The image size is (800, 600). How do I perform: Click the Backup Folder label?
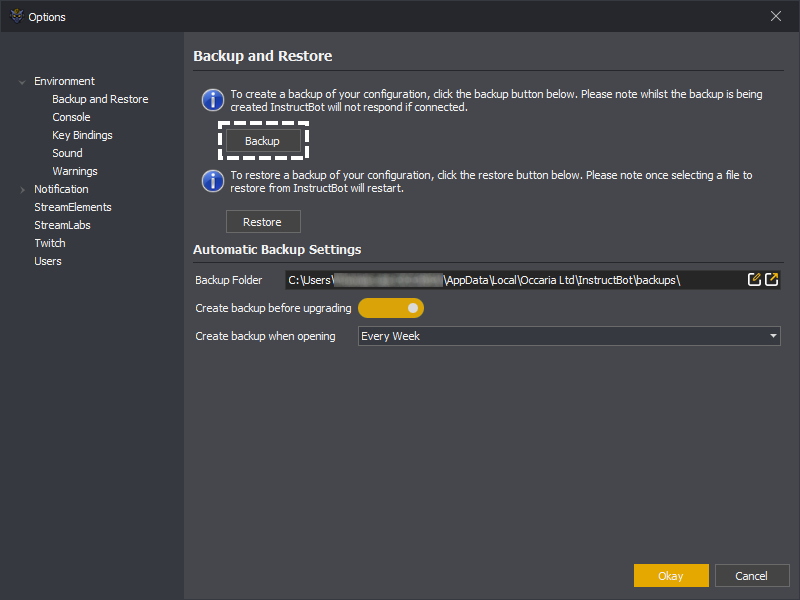229,280
